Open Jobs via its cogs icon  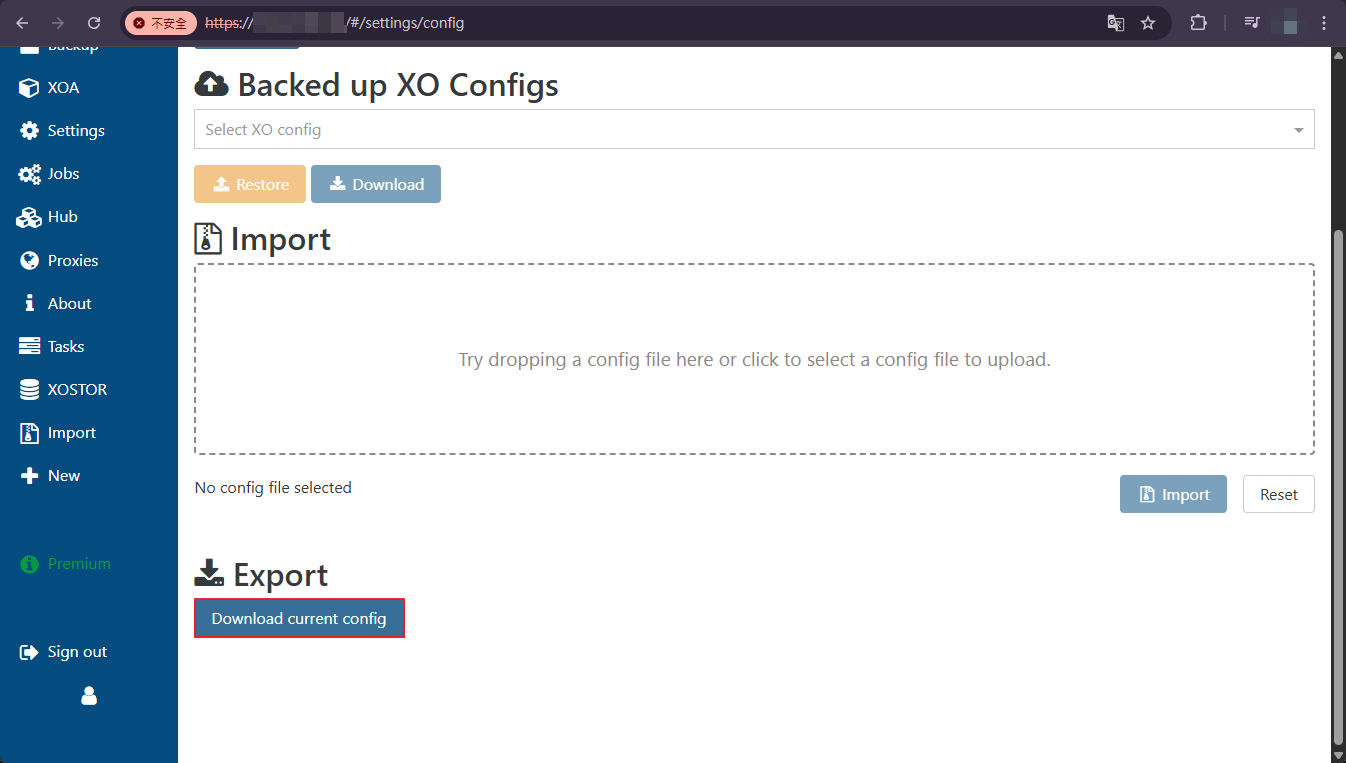[30, 174]
